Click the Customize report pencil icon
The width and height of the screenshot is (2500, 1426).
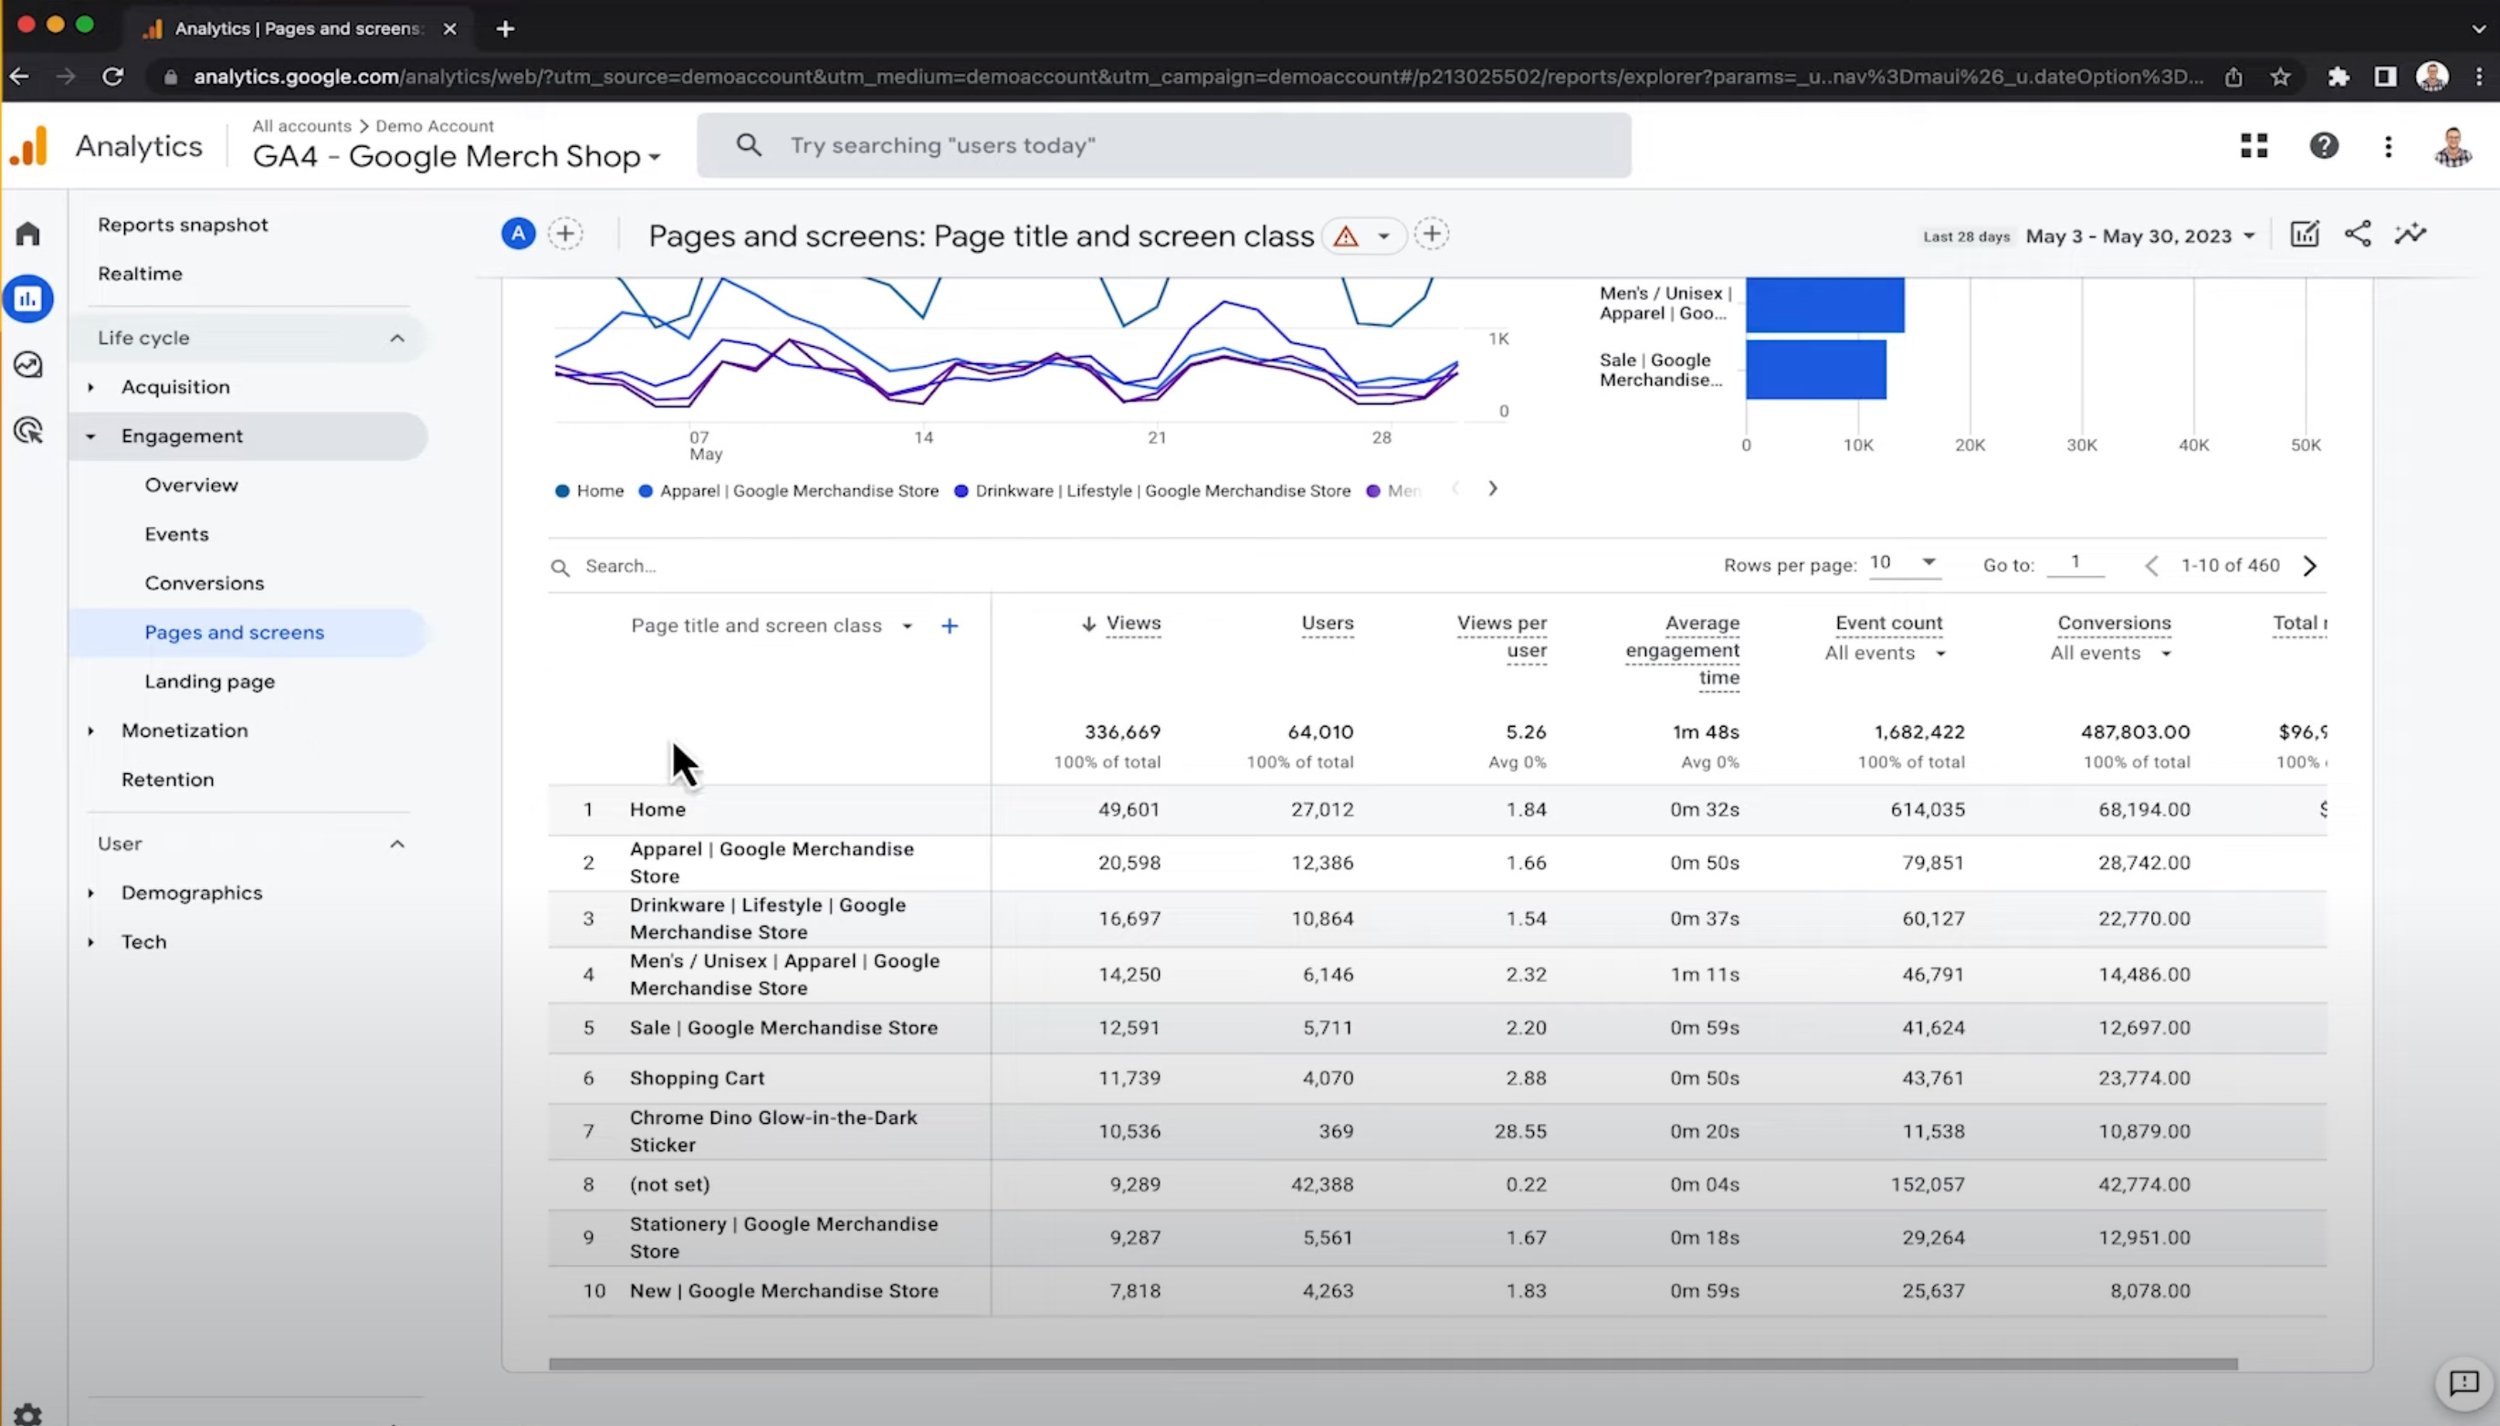(x=2305, y=234)
